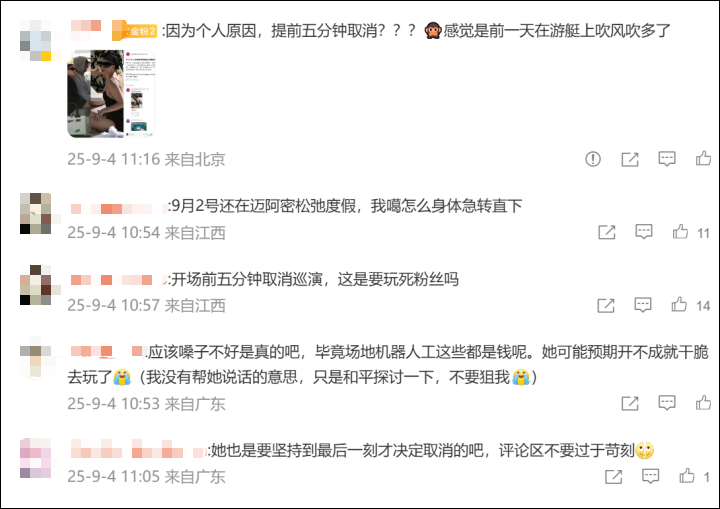
Task: Open avatar of the 11:05 Guangdong commenter
Action: [36, 458]
